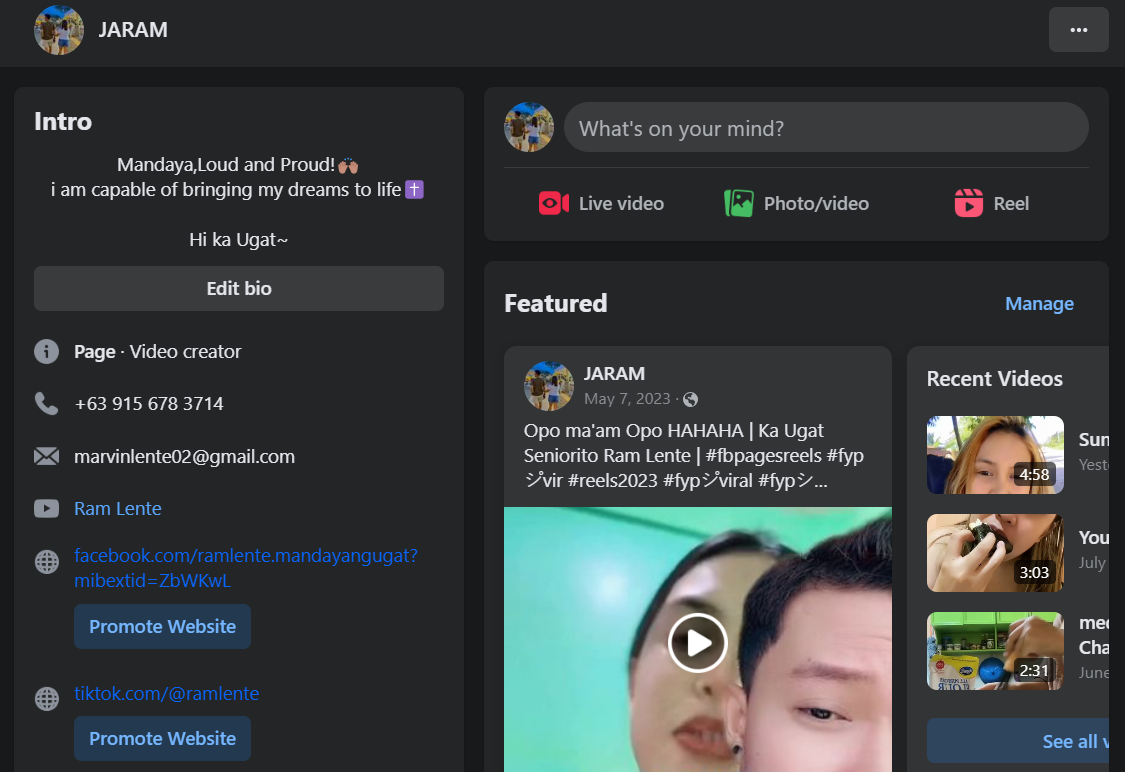Click the phone icon beside the number
The width and height of the screenshot is (1125, 772).
tap(47, 403)
